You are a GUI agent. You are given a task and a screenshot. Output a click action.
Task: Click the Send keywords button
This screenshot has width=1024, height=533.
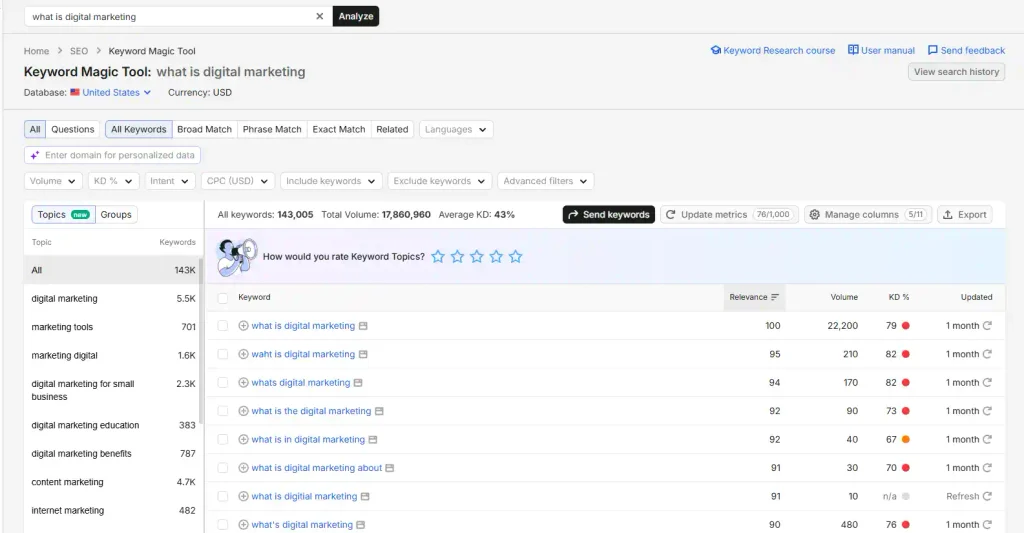click(609, 214)
